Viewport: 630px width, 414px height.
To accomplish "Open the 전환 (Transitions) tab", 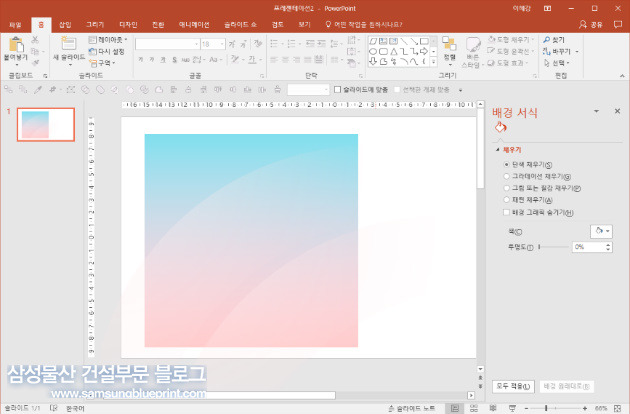I will 158,25.
